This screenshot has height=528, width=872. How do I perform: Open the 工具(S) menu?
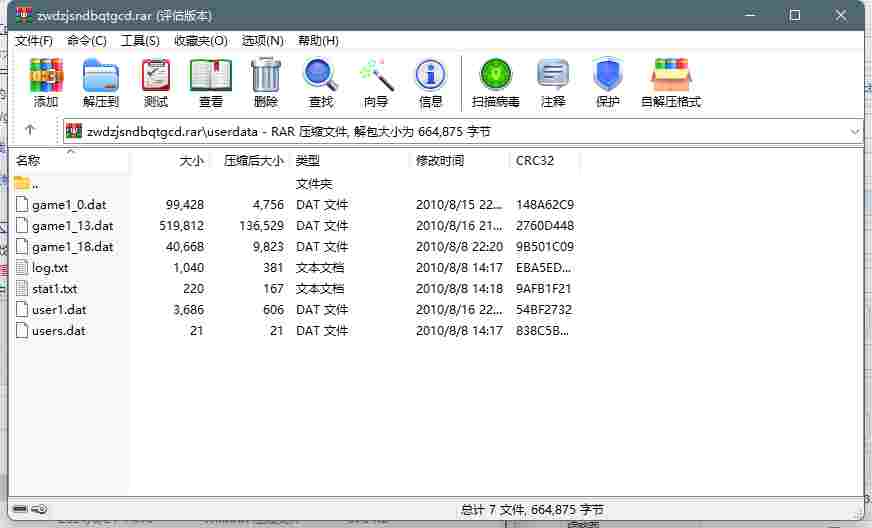140,41
